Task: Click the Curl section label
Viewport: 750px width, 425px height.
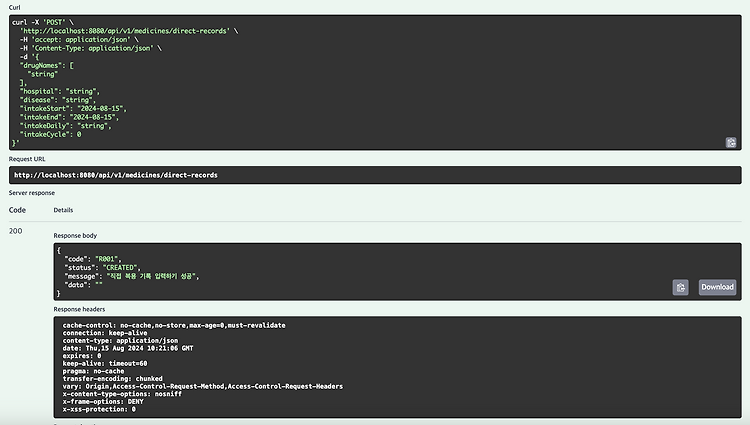Action: [14, 7]
